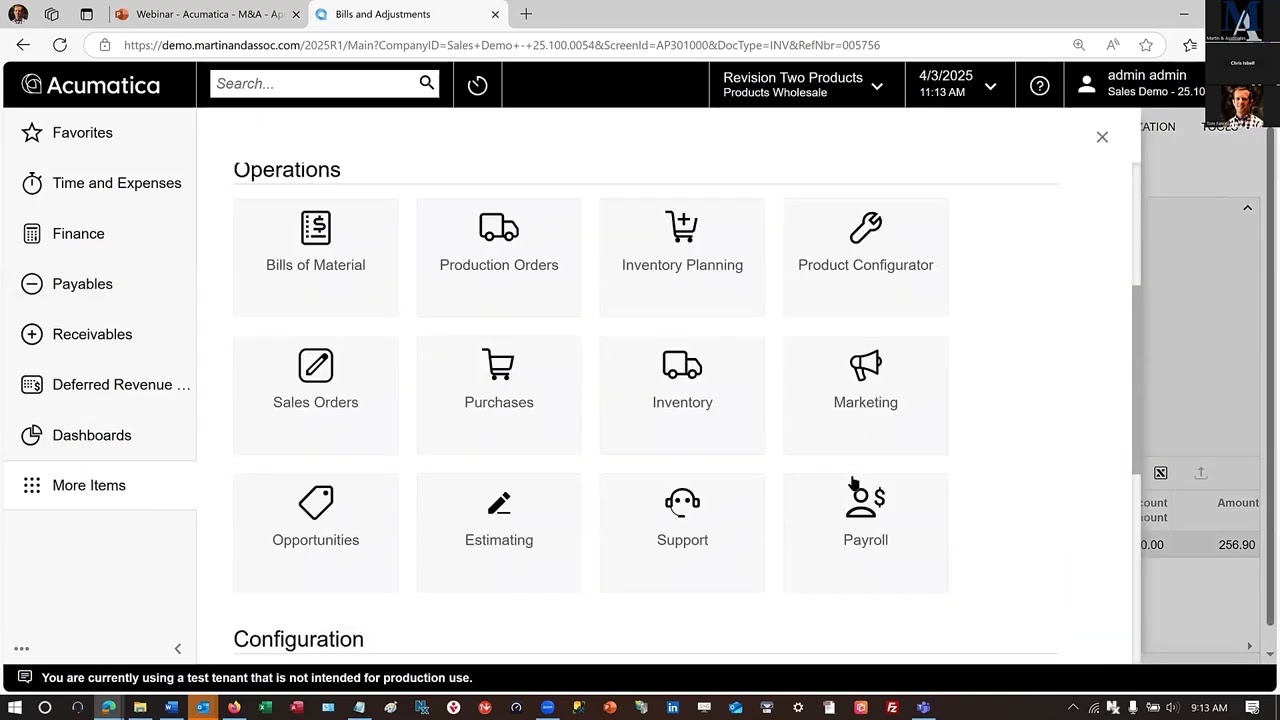Open the Support workspace tile
This screenshot has width=1280, height=720.
pos(682,533)
